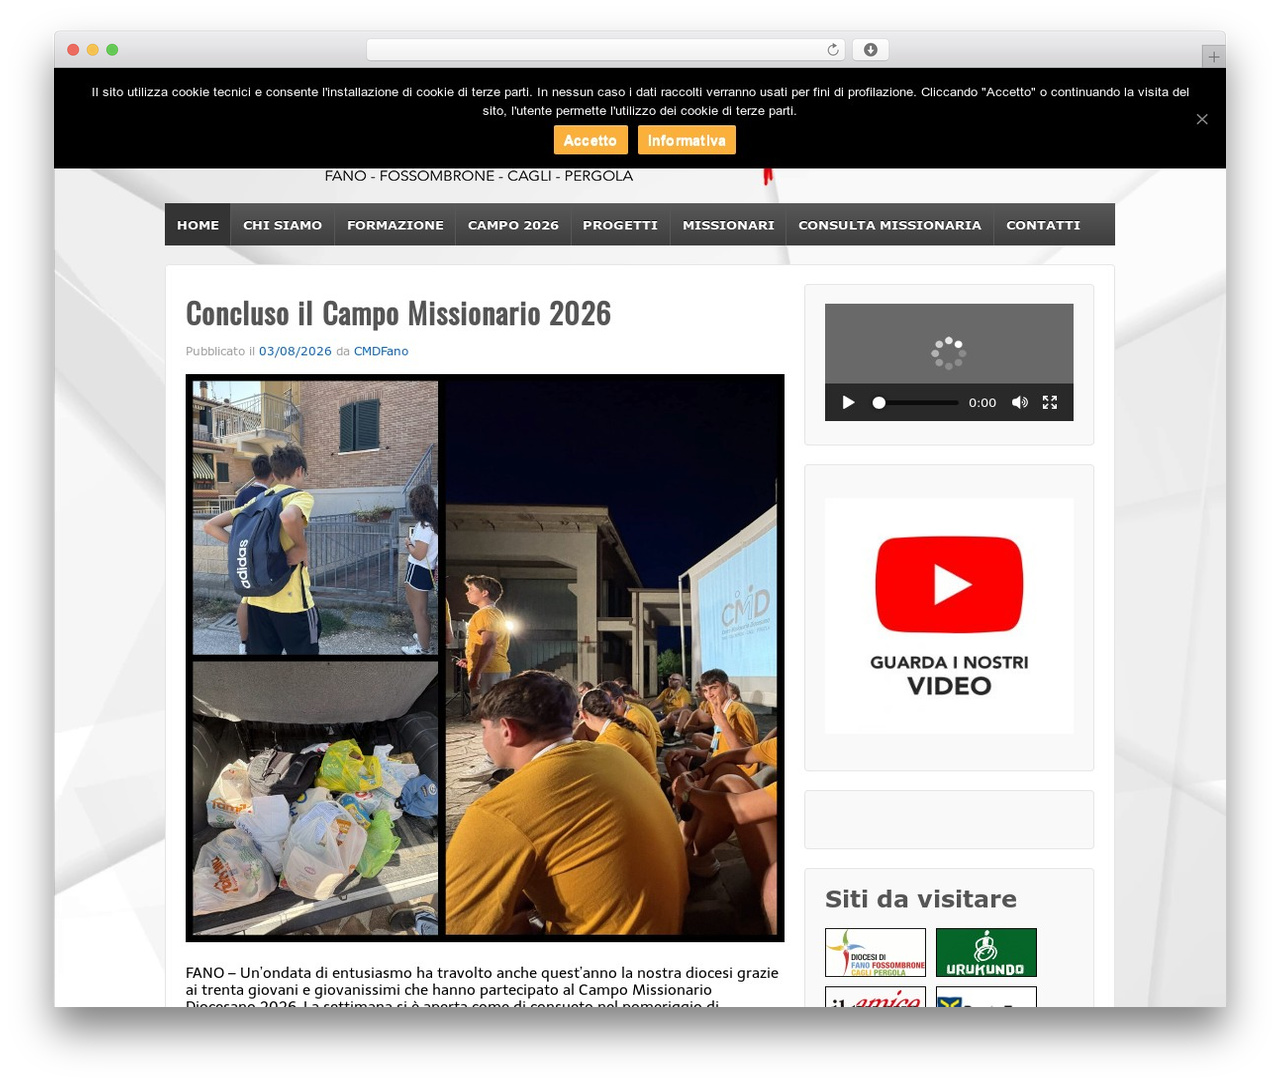Click the YouTube Guarda i nostri video banner

(x=949, y=616)
